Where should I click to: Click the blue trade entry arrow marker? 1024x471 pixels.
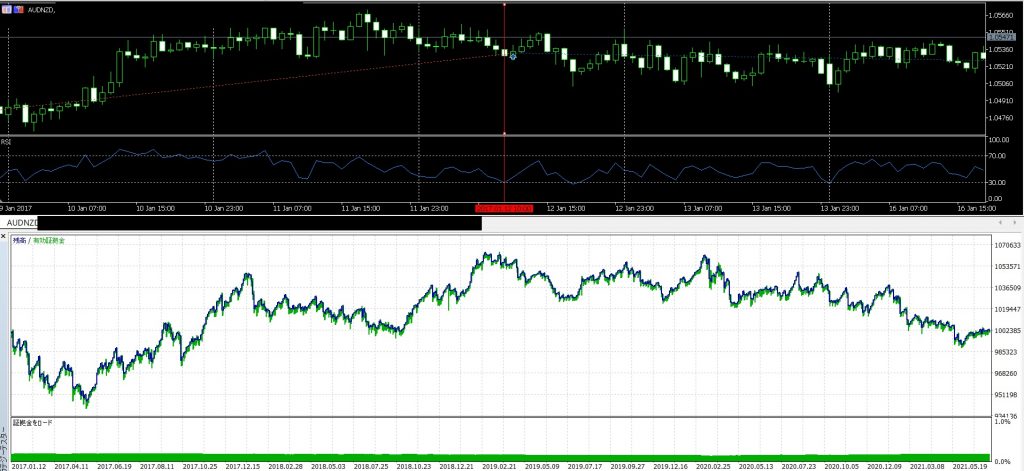tap(513, 56)
